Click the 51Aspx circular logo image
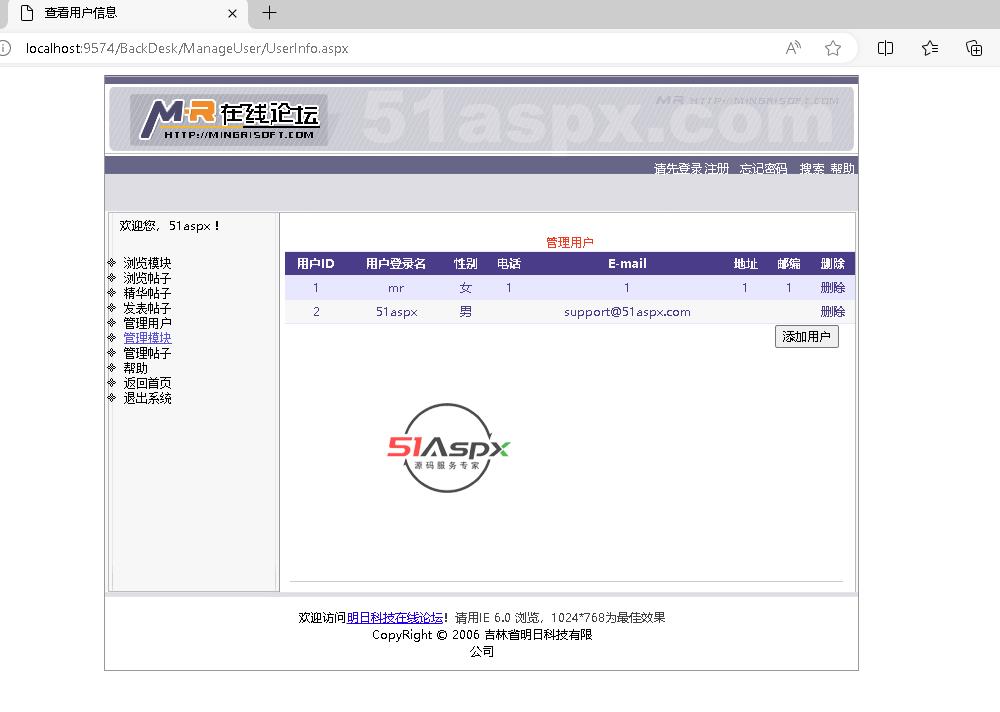This screenshot has height=712, width=1000. [x=448, y=448]
